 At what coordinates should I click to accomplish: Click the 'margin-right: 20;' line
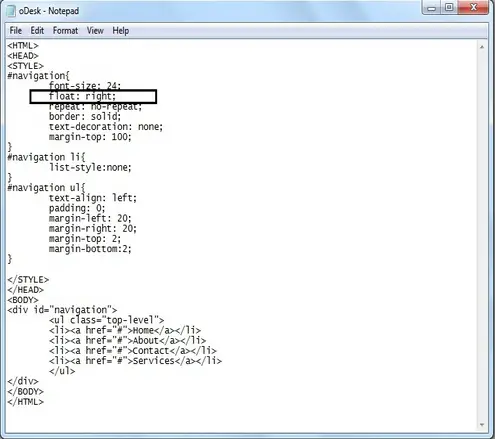click(93, 229)
